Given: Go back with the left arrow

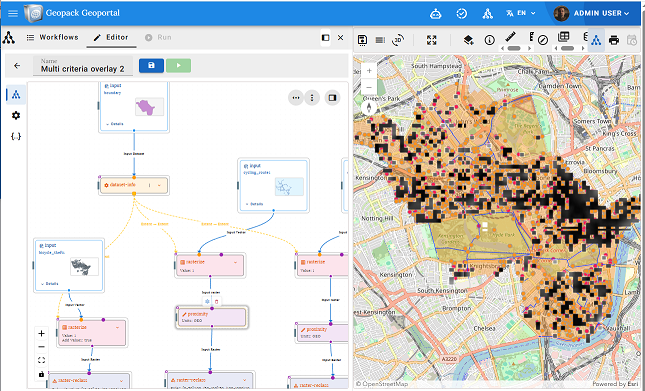Looking at the screenshot, I should (17, 65).
